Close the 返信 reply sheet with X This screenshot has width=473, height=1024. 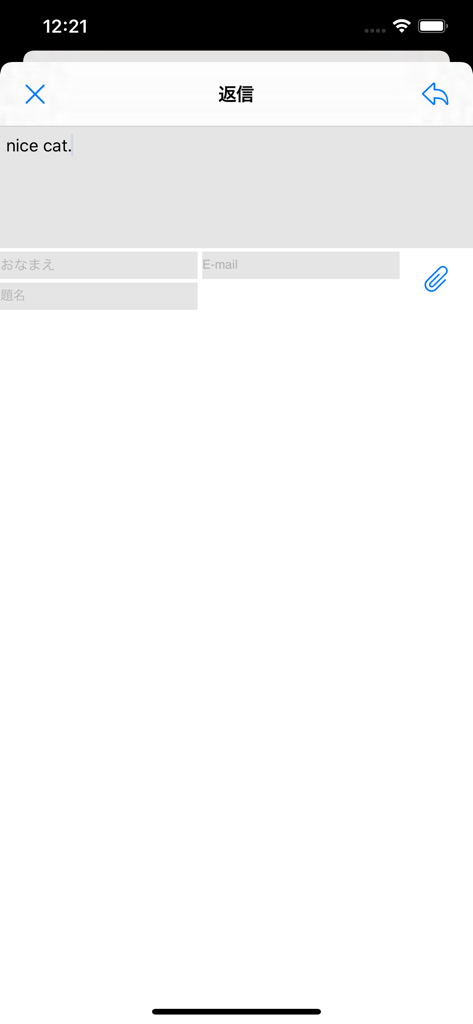pos(35,94)
